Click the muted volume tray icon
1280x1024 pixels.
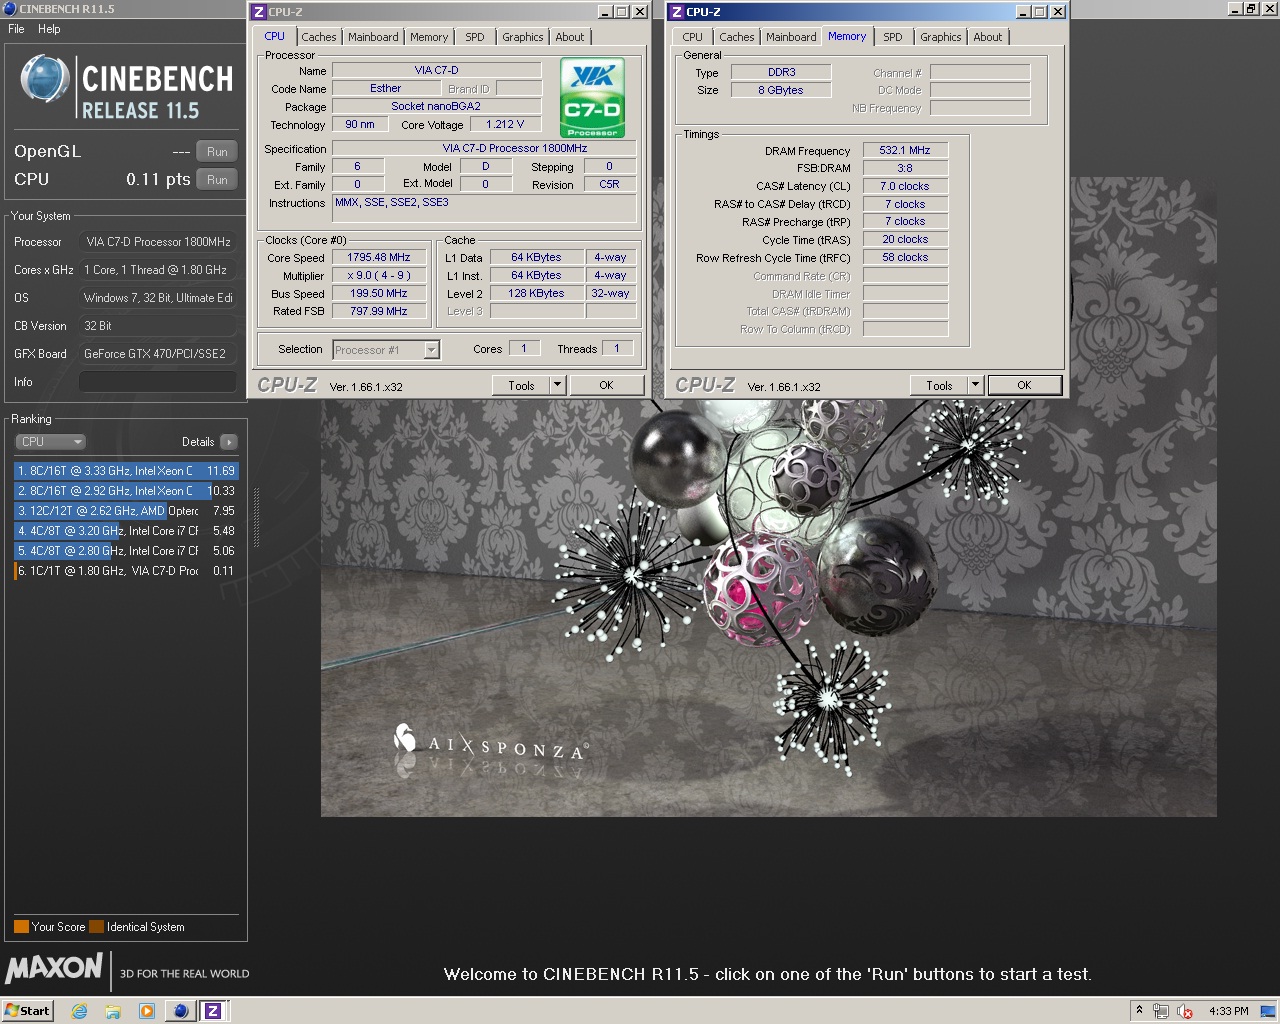[x=1185, y=1011]
